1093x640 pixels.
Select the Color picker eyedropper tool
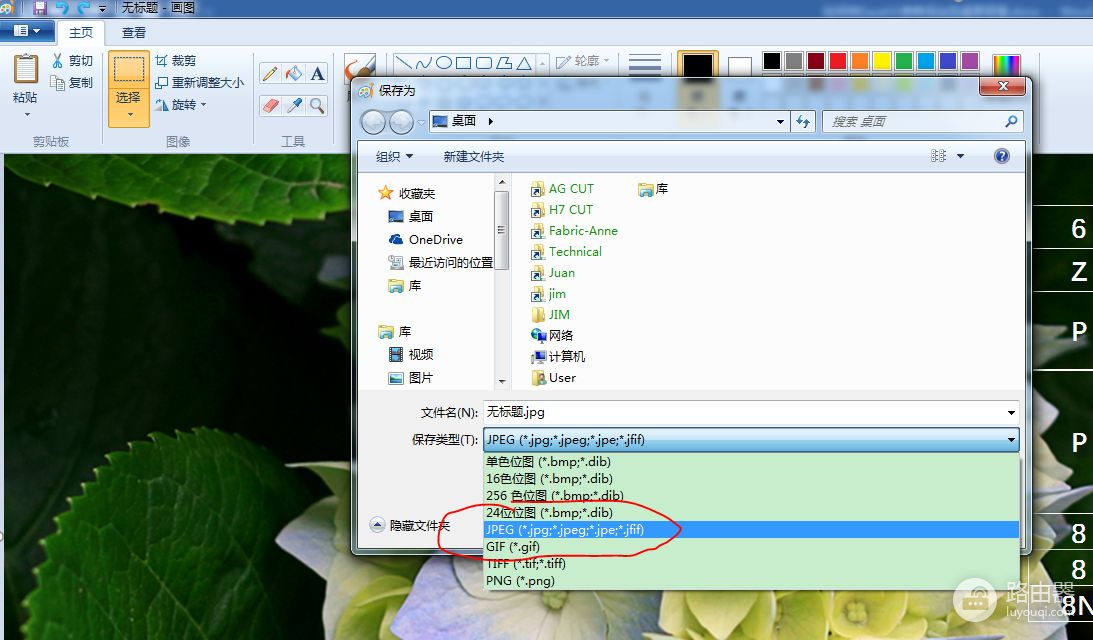coord(294,105)
